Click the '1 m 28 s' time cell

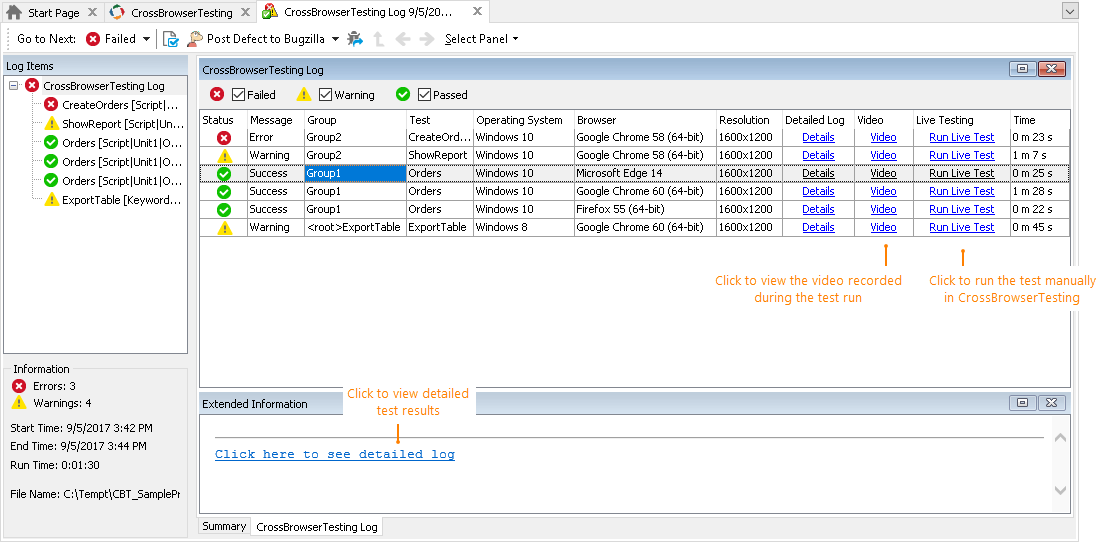[x=1040, y=192]
